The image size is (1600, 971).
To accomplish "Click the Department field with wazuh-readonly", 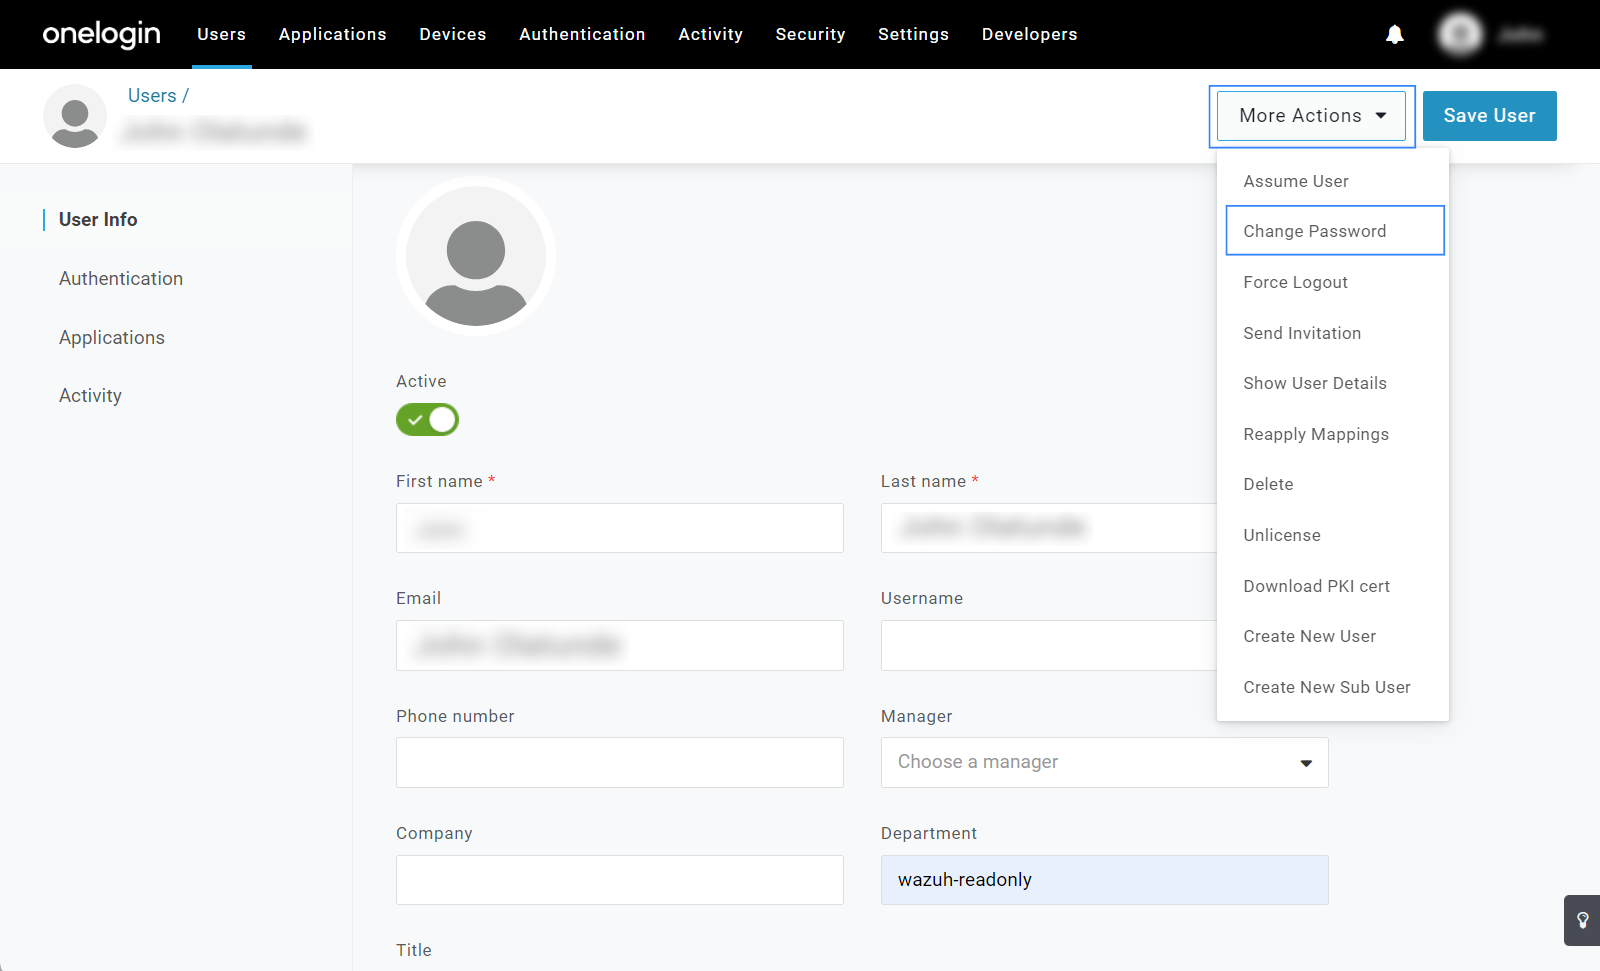I will click(1104, 880).
